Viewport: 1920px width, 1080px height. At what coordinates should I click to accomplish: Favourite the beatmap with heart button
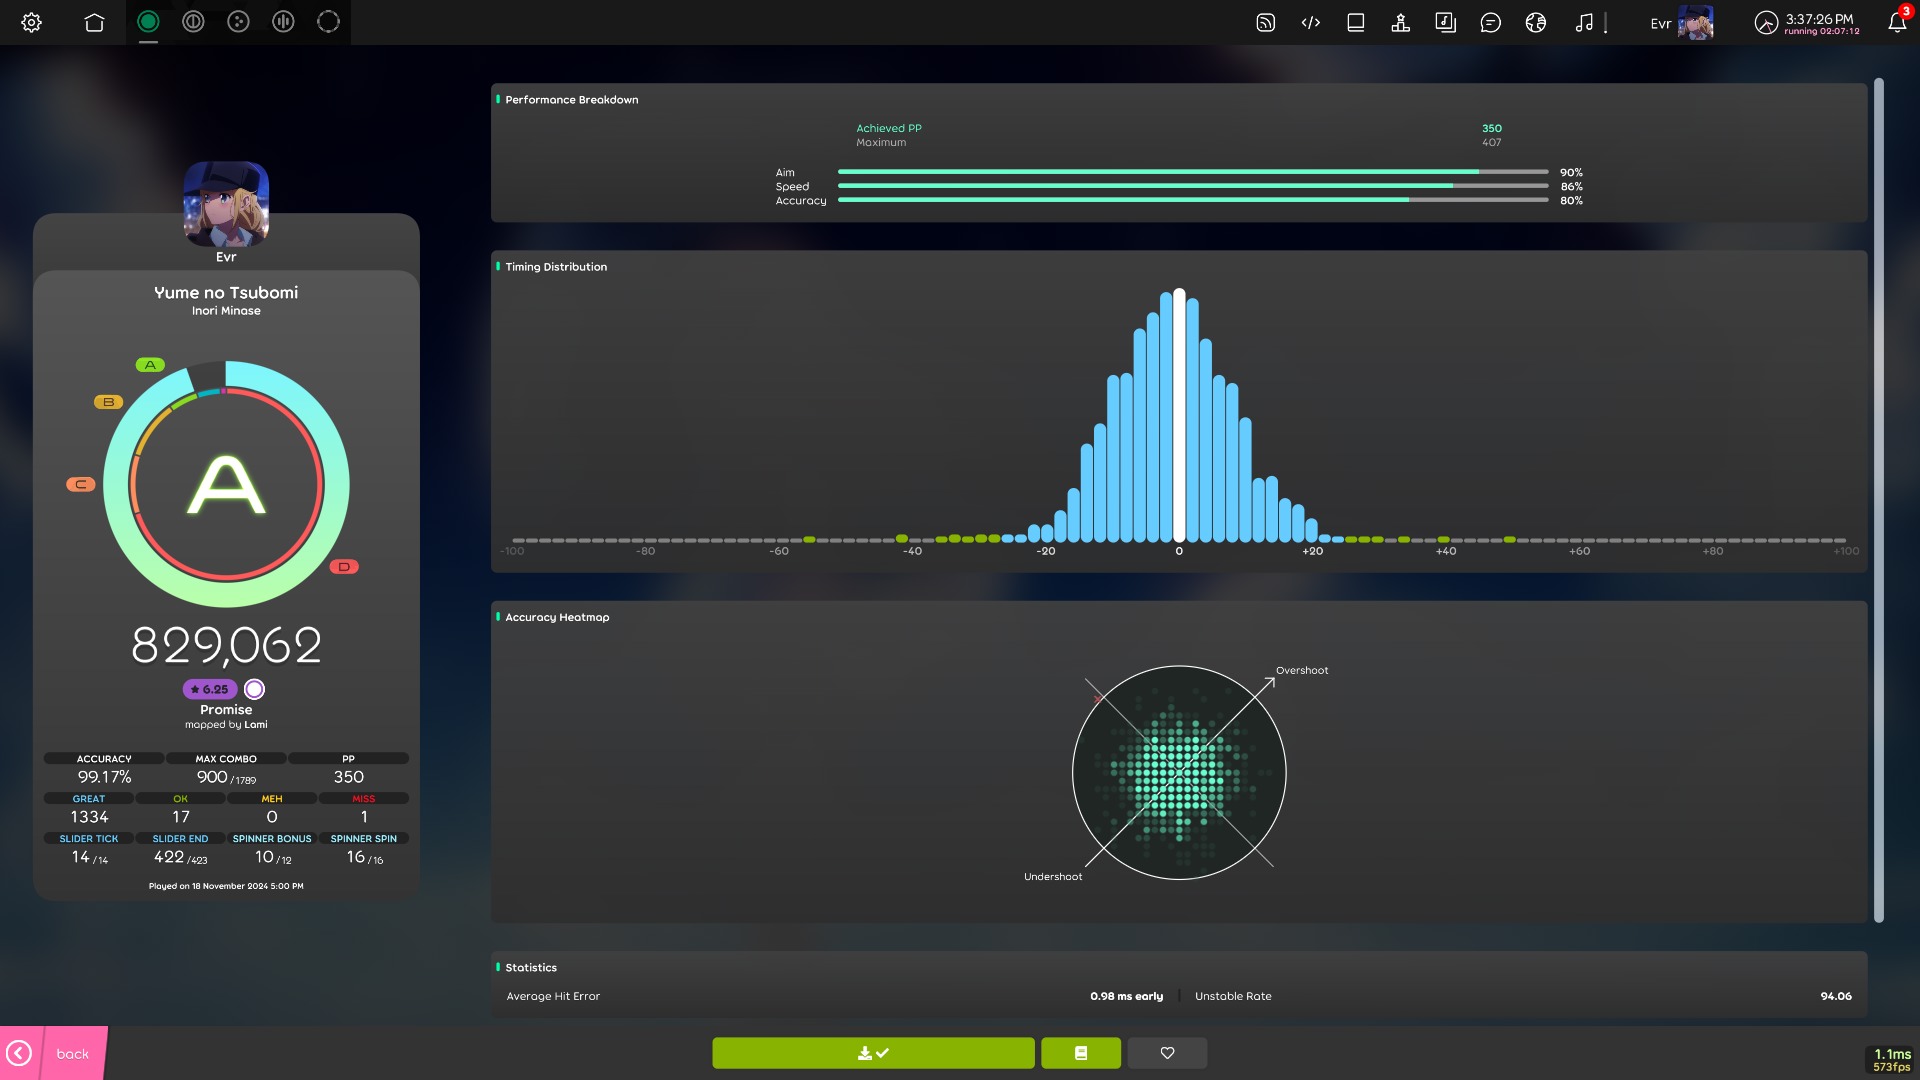click(x=1167, y=1053)
